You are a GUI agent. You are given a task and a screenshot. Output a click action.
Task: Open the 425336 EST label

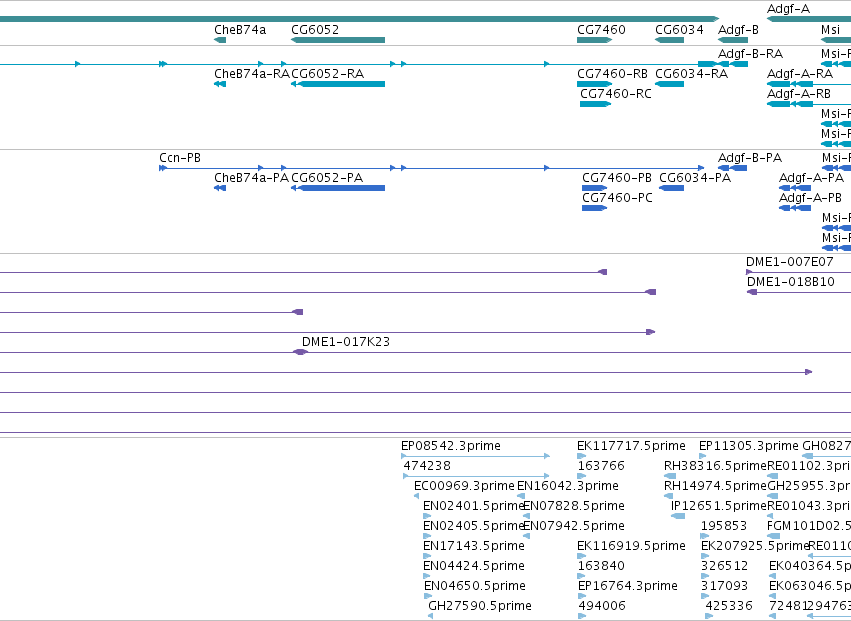click(x=729, y=606)
